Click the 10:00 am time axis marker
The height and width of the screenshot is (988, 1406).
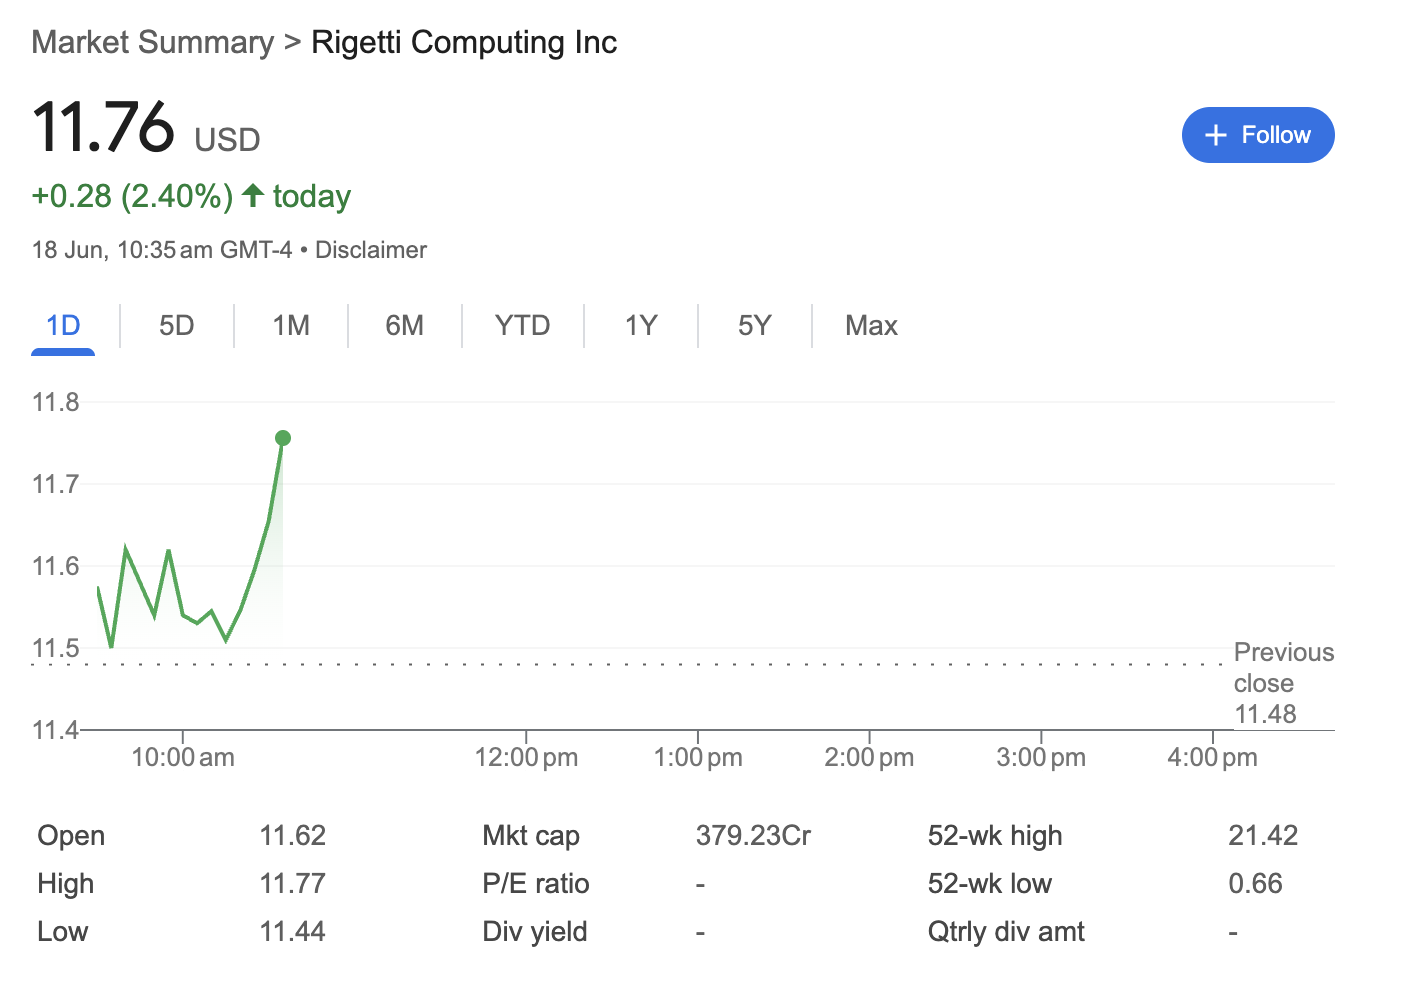tap(183, 757)
